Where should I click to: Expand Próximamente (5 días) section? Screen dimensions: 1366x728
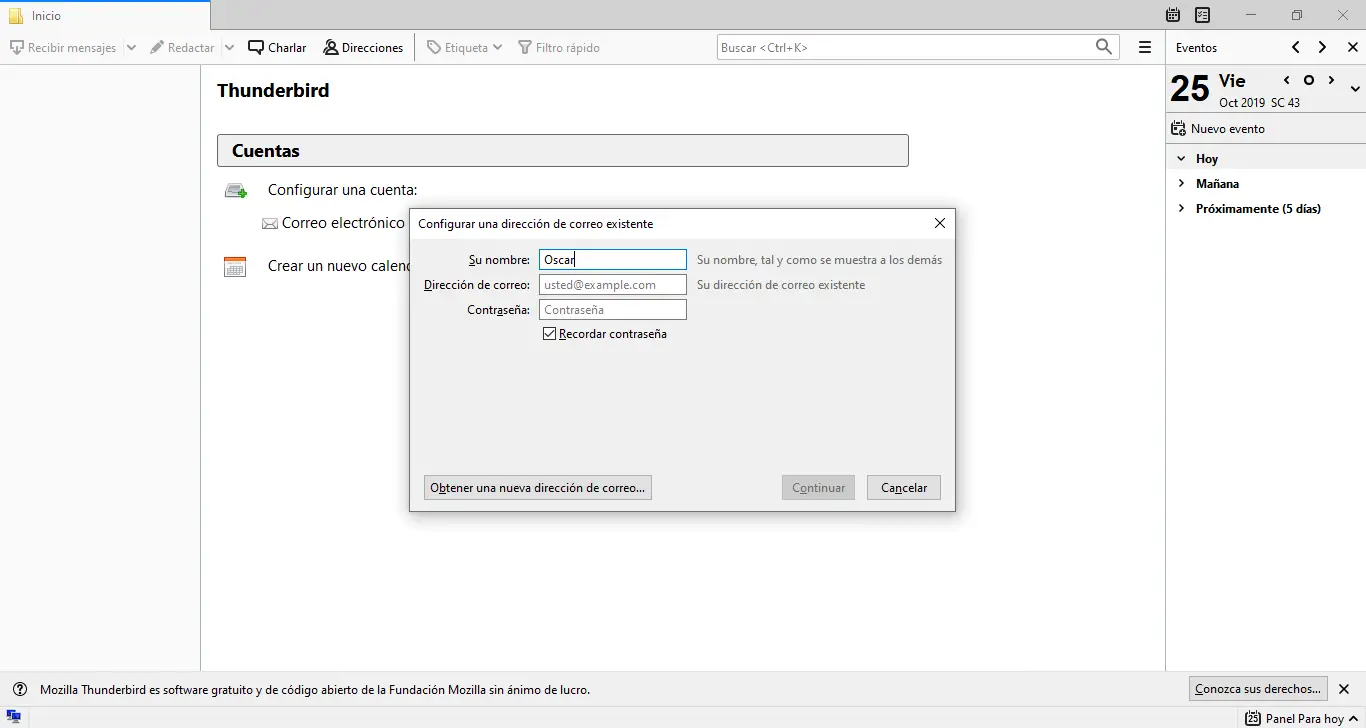pyautogui.click(x=1181, y=209)
